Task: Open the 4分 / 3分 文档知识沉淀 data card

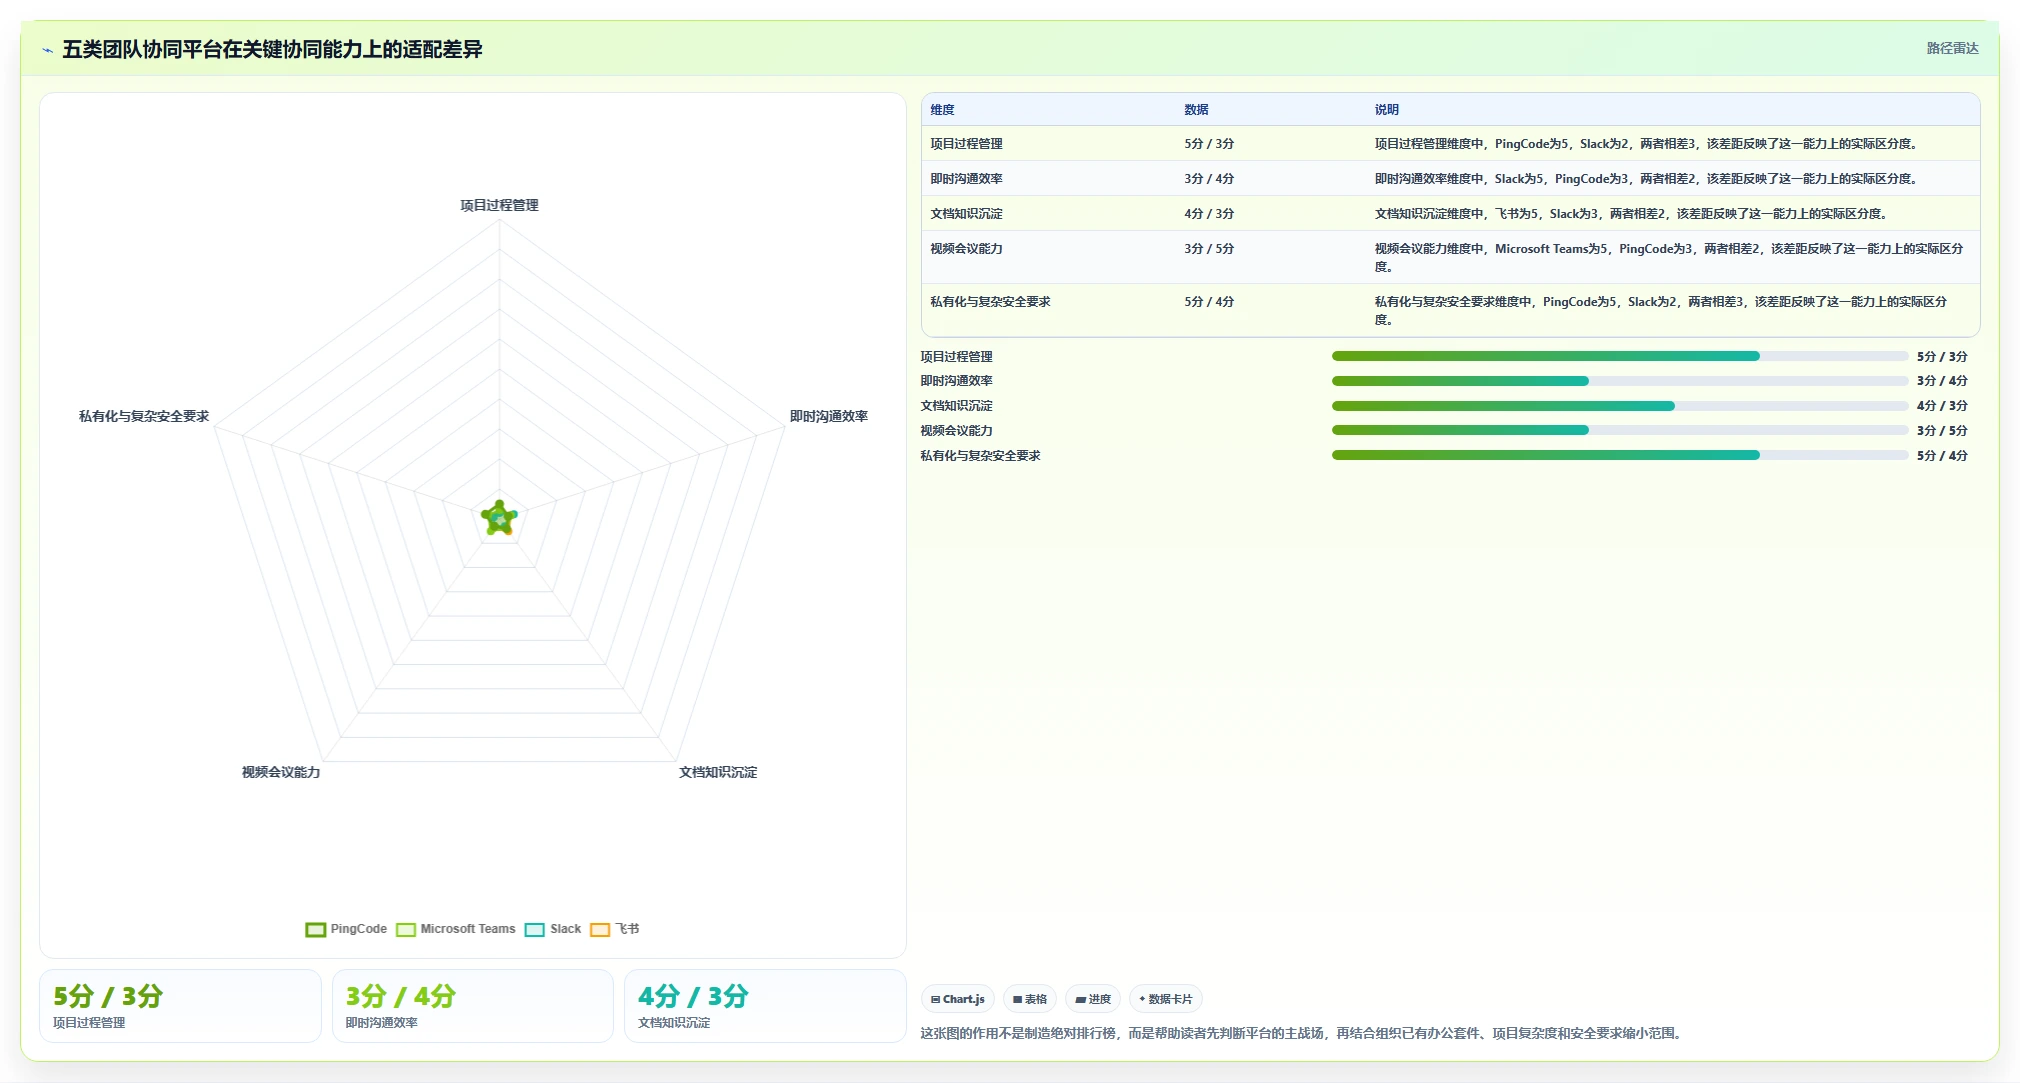Action: coord(765,1006)
